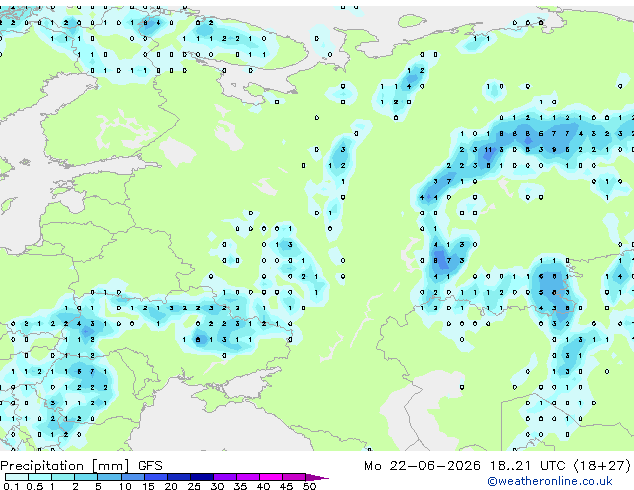Pick the 15–20 mm legend swatch
634x490 pixels.
[x=155, y=477]
